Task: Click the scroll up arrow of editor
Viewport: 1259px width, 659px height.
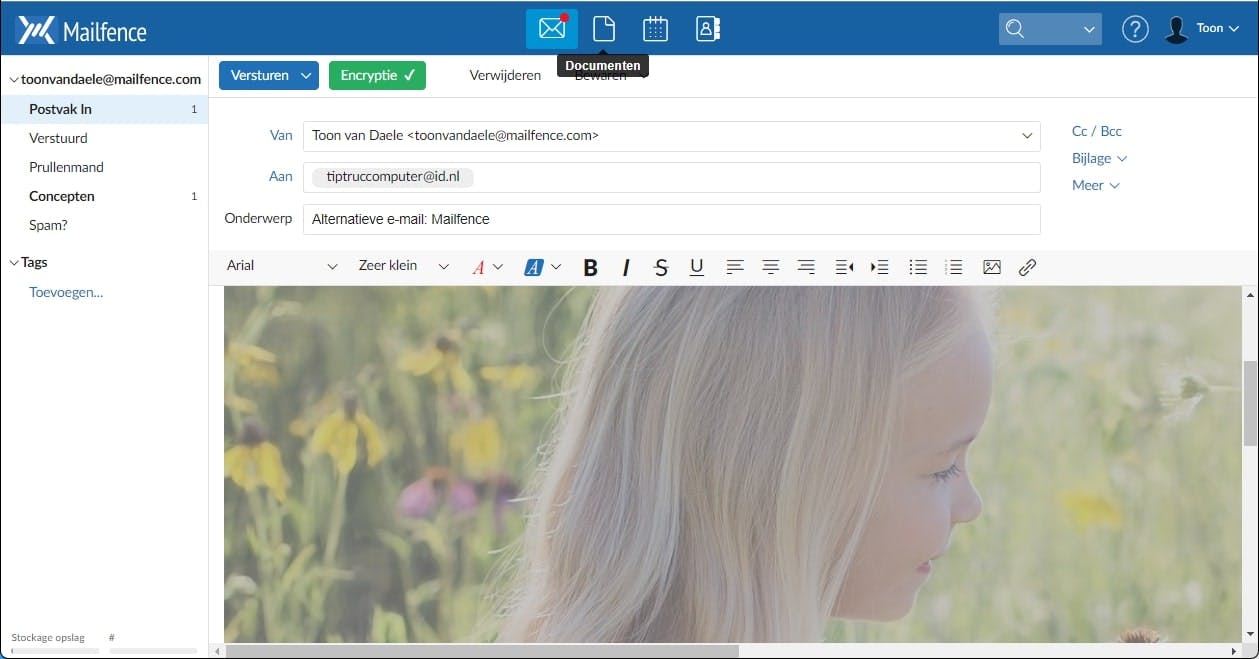Action: (1251, 295)
